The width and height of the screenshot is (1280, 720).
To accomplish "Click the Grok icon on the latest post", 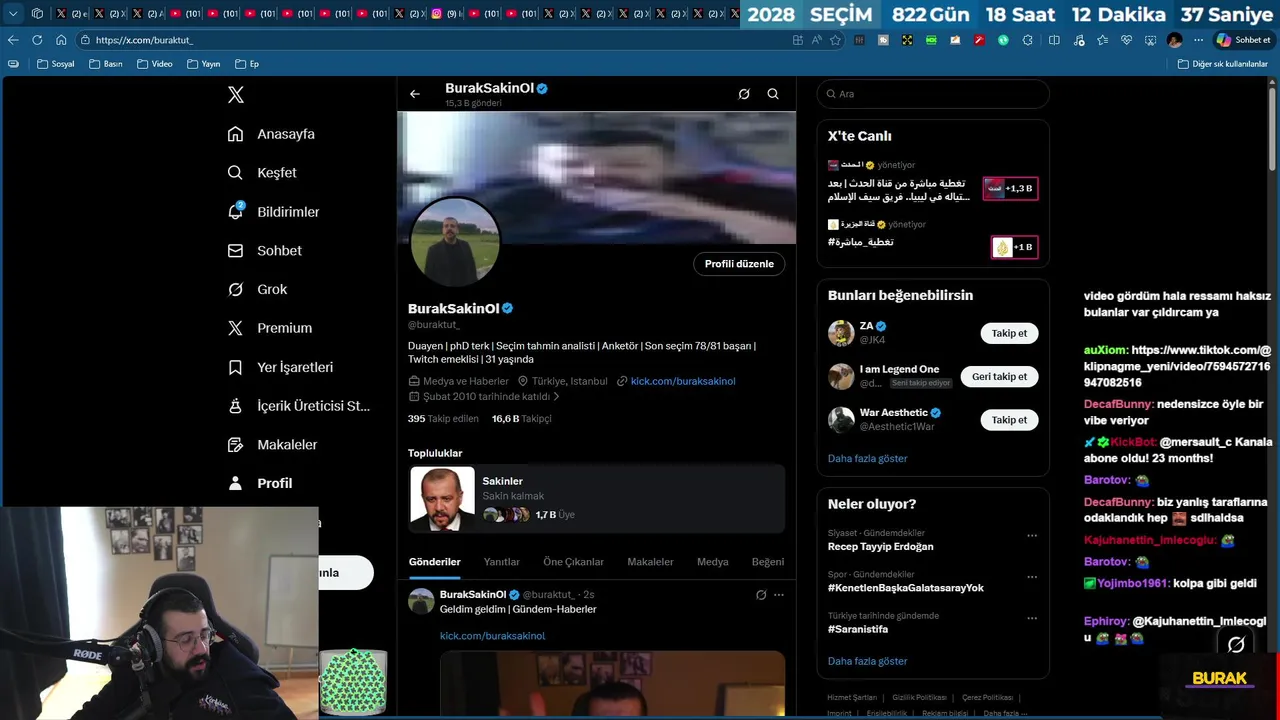I will pyautogui.click(x=761, y=595).
